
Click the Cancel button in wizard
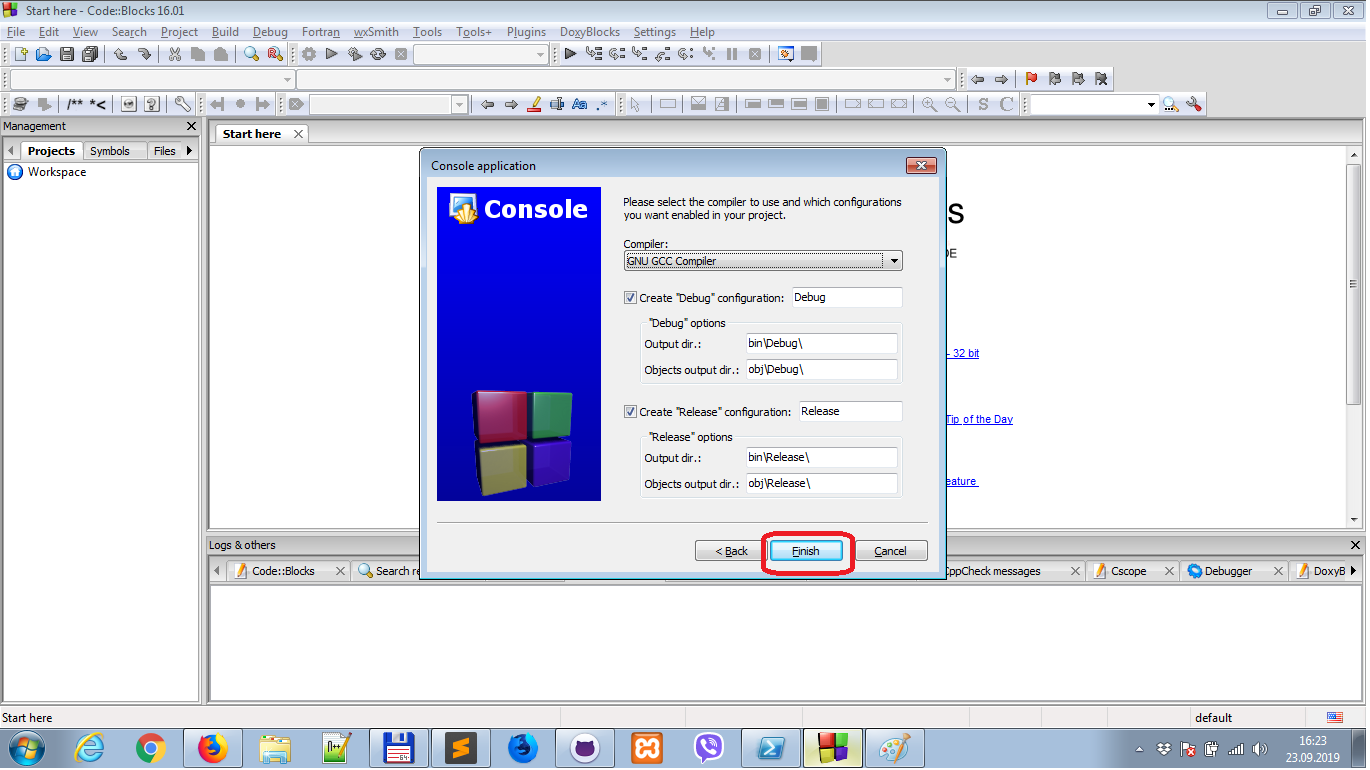click(x=891, y=551)
